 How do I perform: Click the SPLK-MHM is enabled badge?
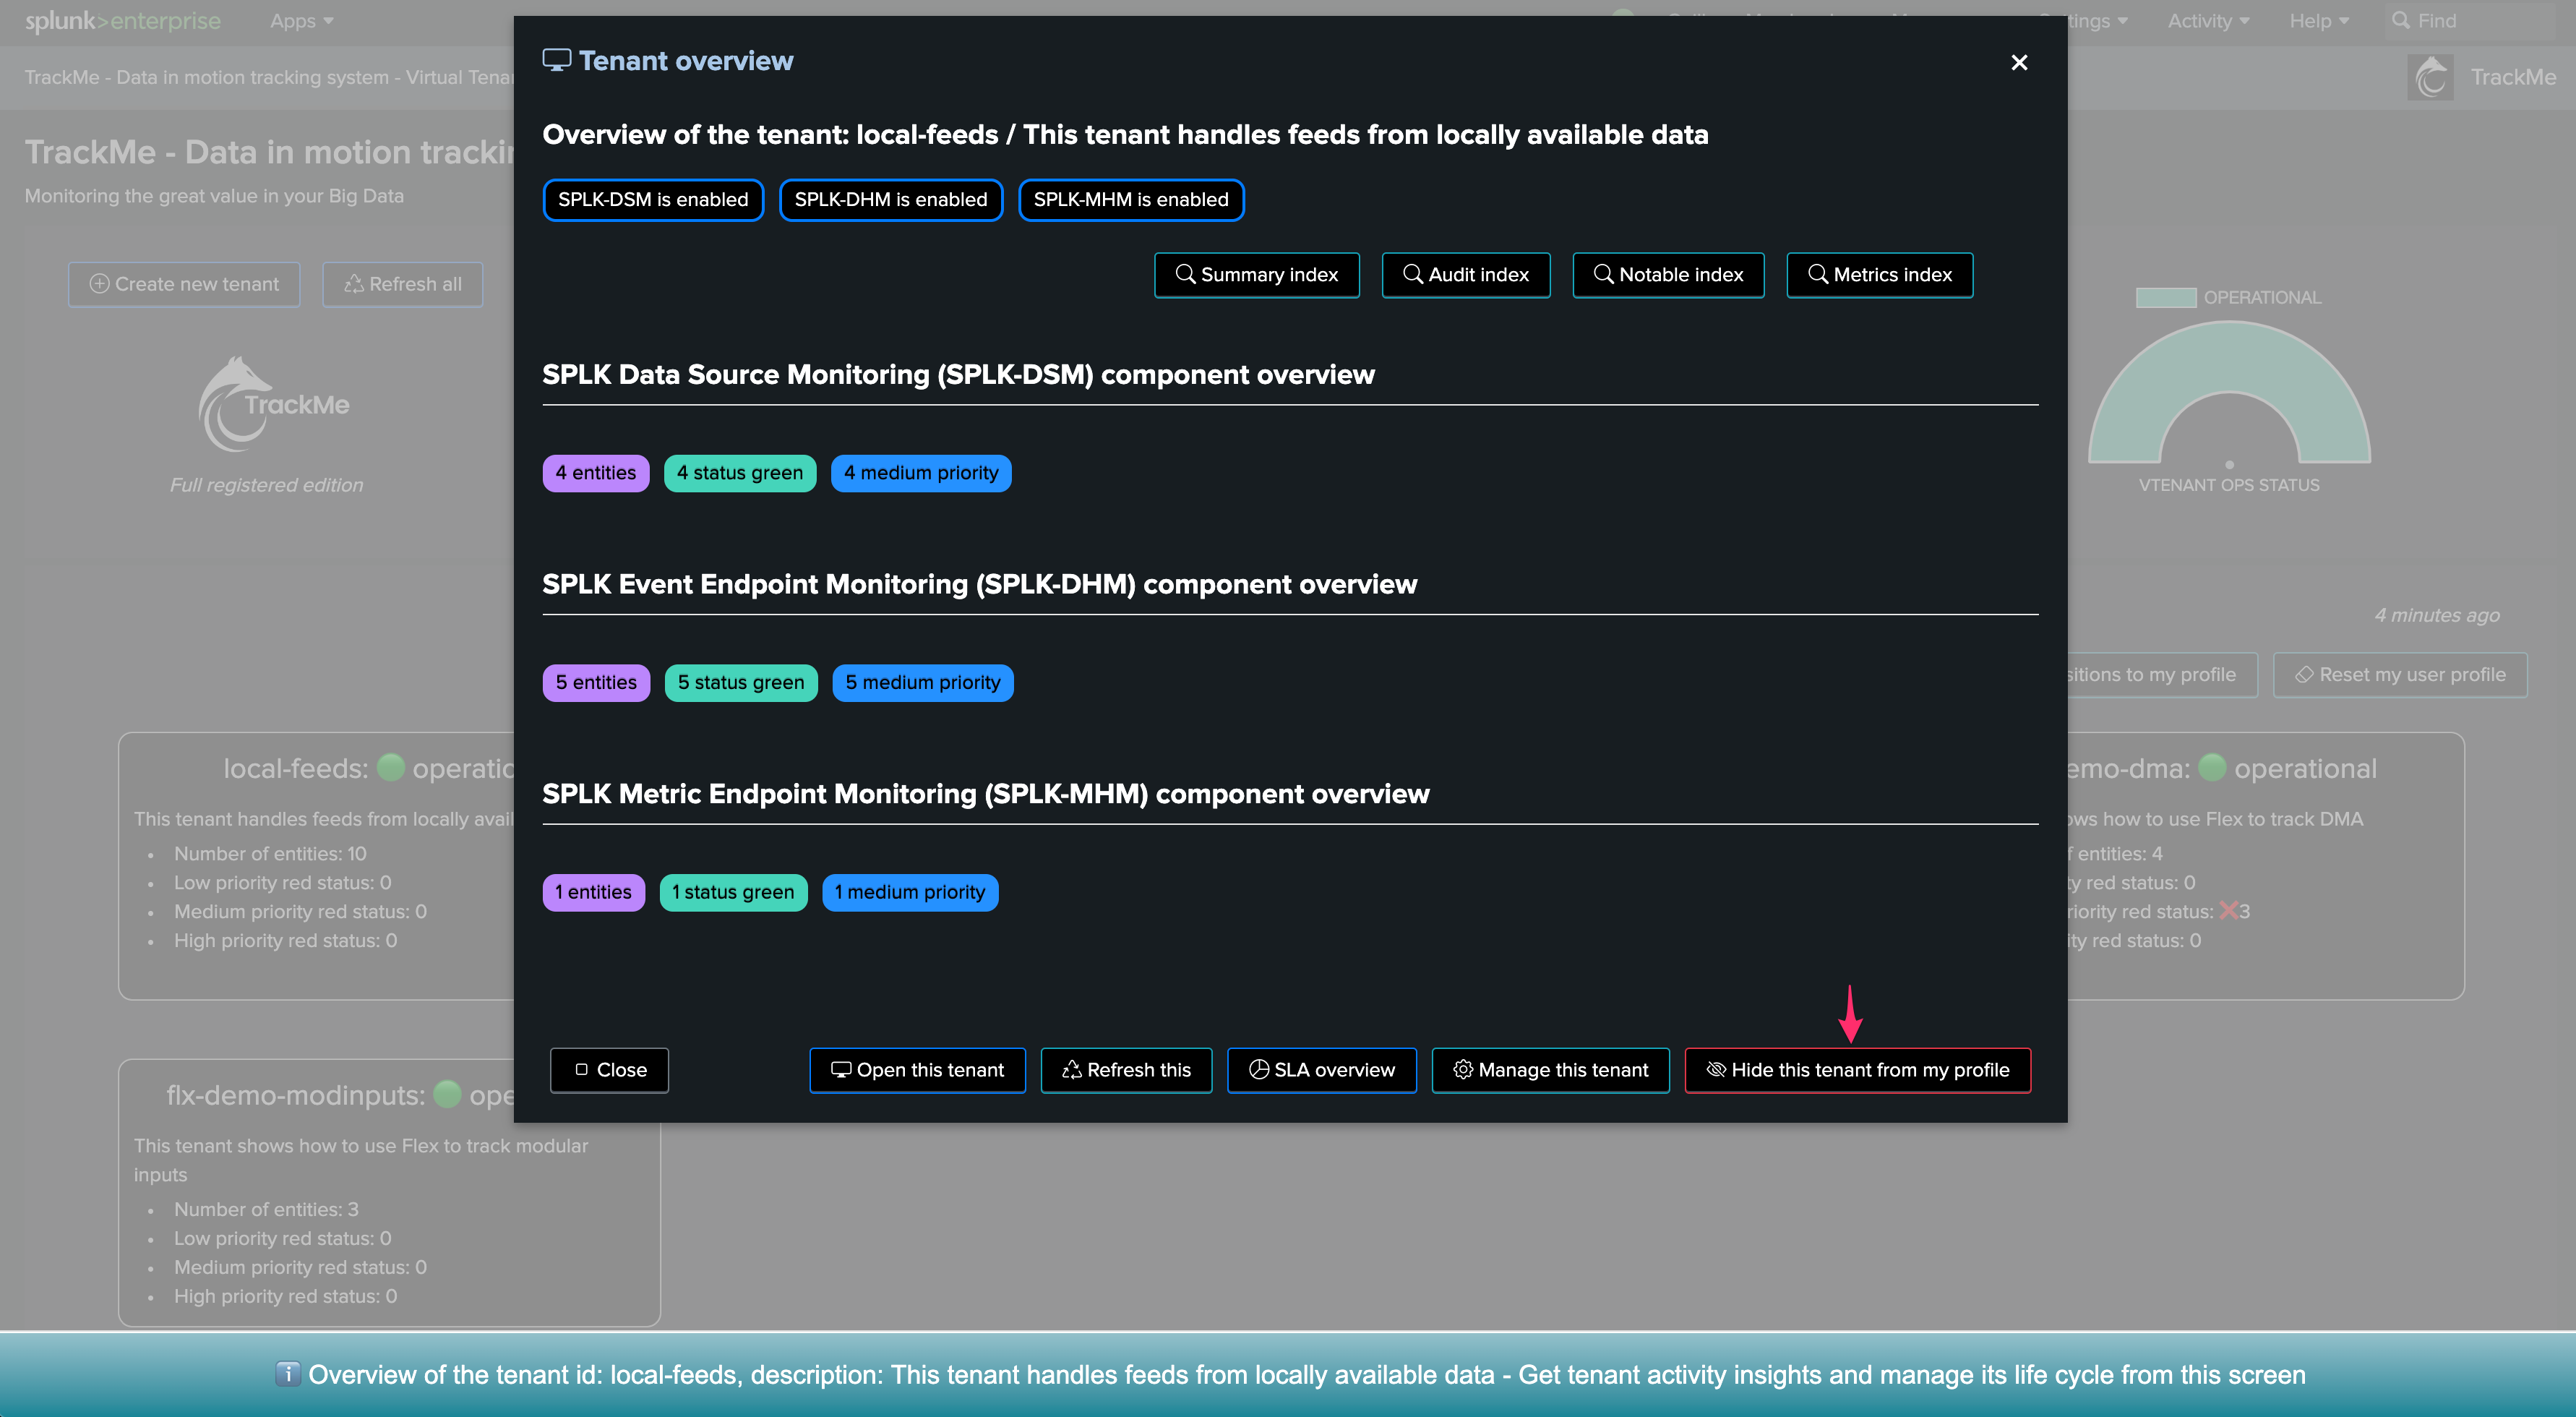pyautogui.click(x=1131, y=199)
